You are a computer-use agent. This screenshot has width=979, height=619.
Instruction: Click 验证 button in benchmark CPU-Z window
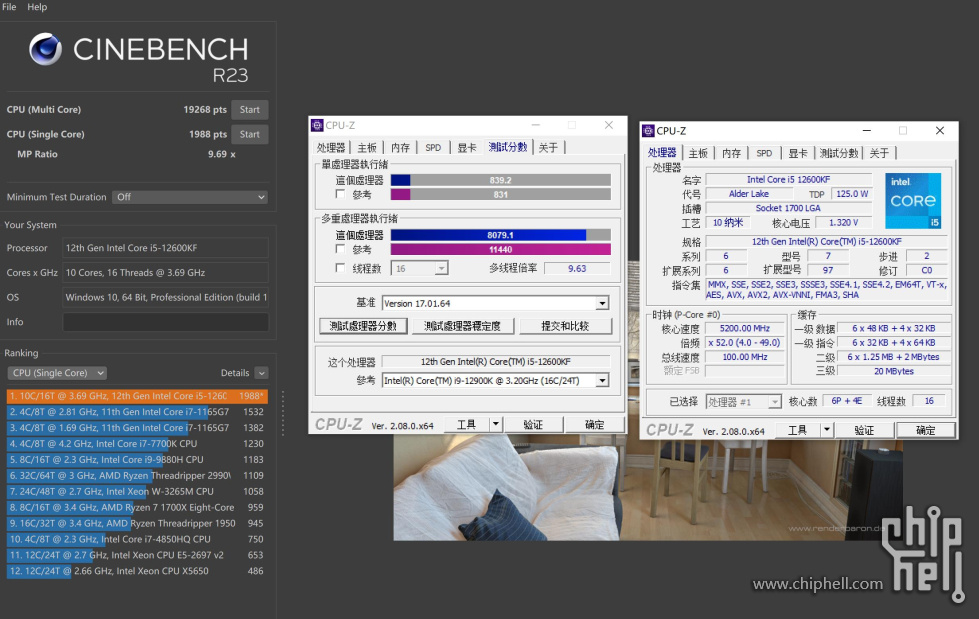(x=533, y=425)
